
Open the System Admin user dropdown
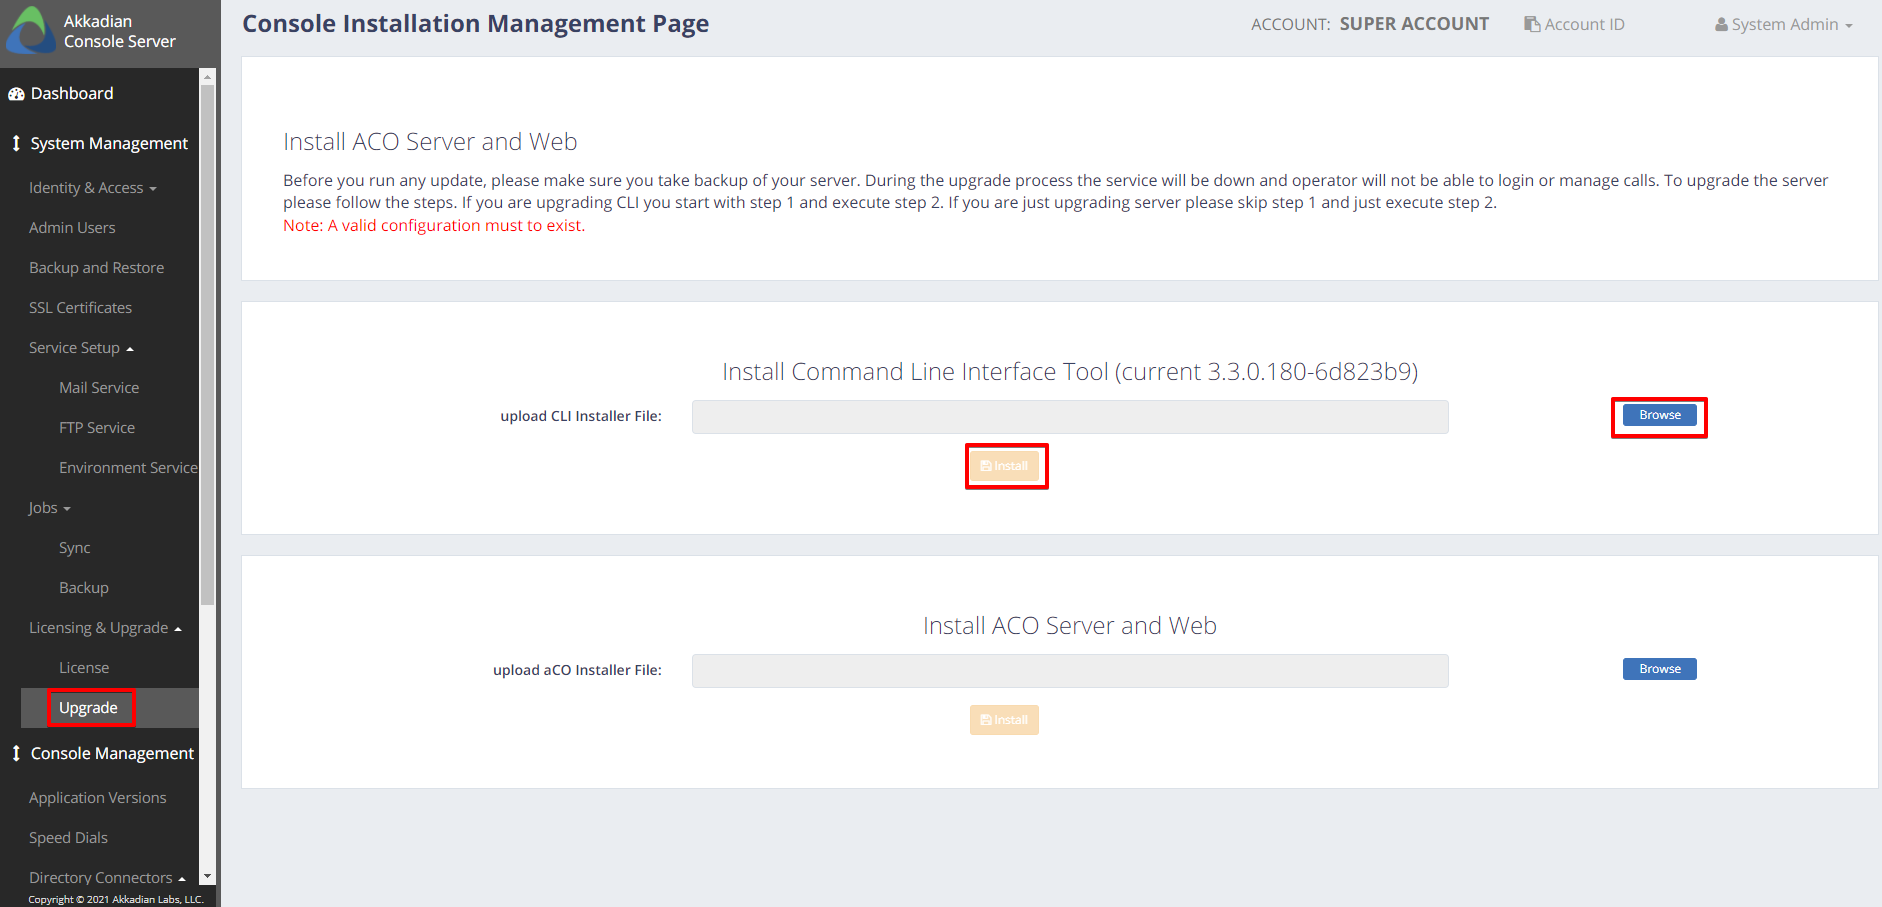(1784, 24)
